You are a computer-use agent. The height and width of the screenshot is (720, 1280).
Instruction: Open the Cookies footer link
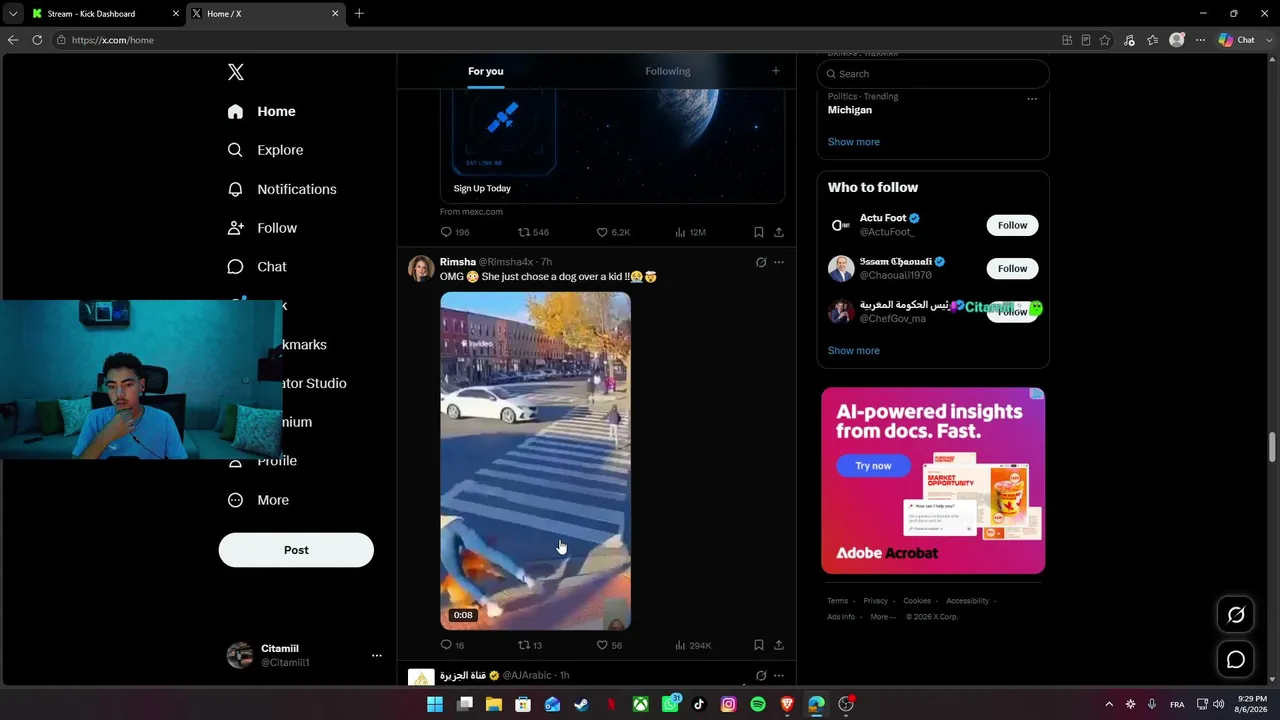[x=917, y=601]
